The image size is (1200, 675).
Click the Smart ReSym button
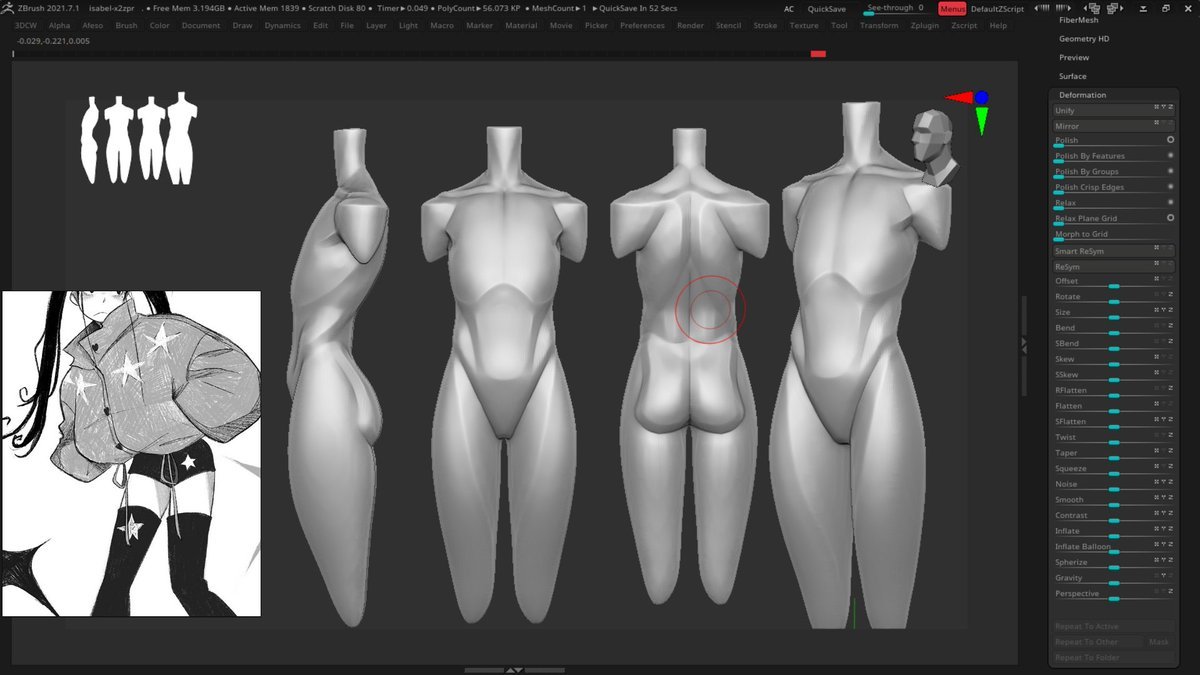point(1078,251)
